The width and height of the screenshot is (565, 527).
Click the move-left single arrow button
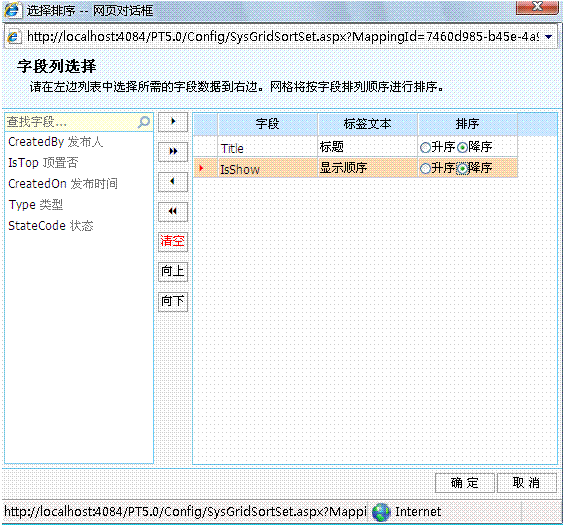click(173, 182)
